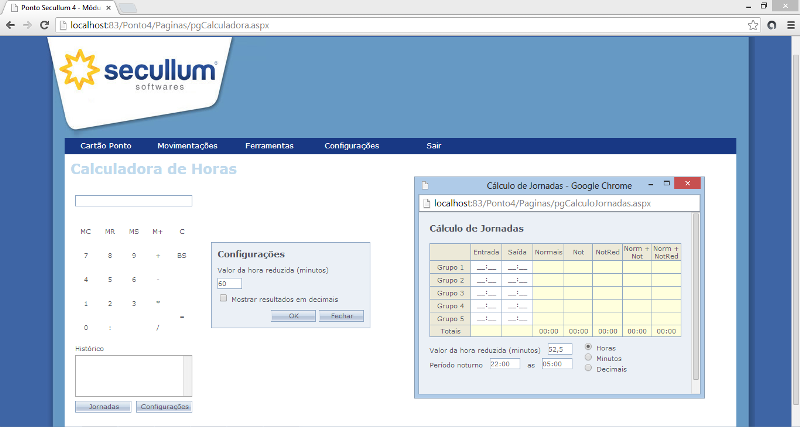Click the browser back arrow
The image size is (800, 427).
pos(10,24)
